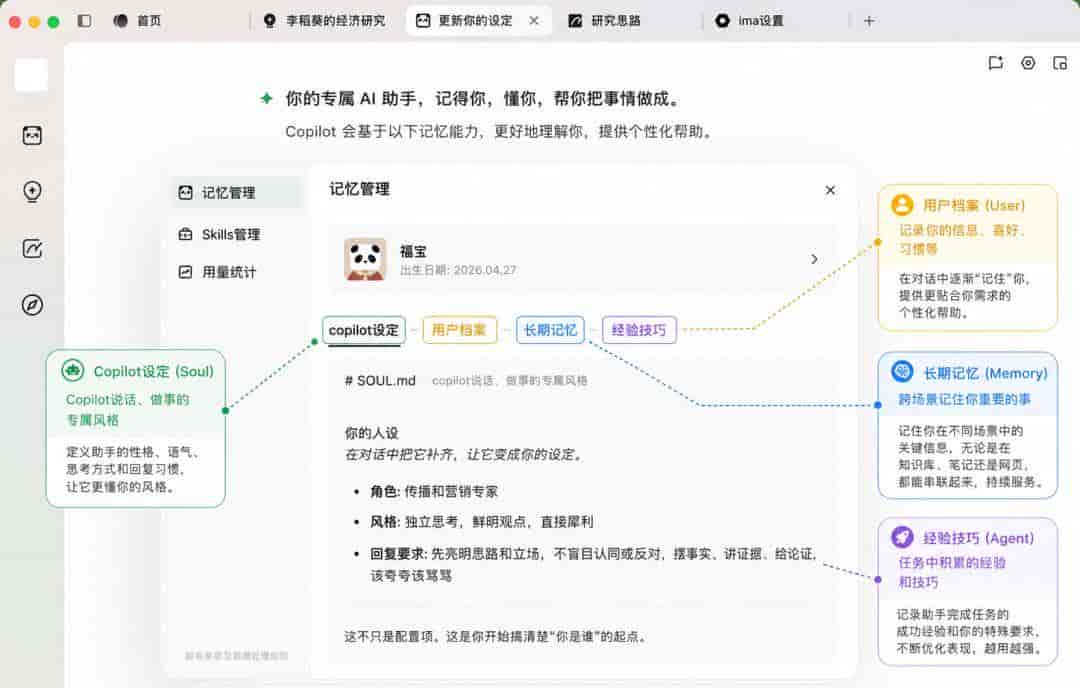Click the 出生日期: 2026.04.27 text
The width and height of the screenshot is (1080, 688).
pyautogui.click(x=458, y=270)
